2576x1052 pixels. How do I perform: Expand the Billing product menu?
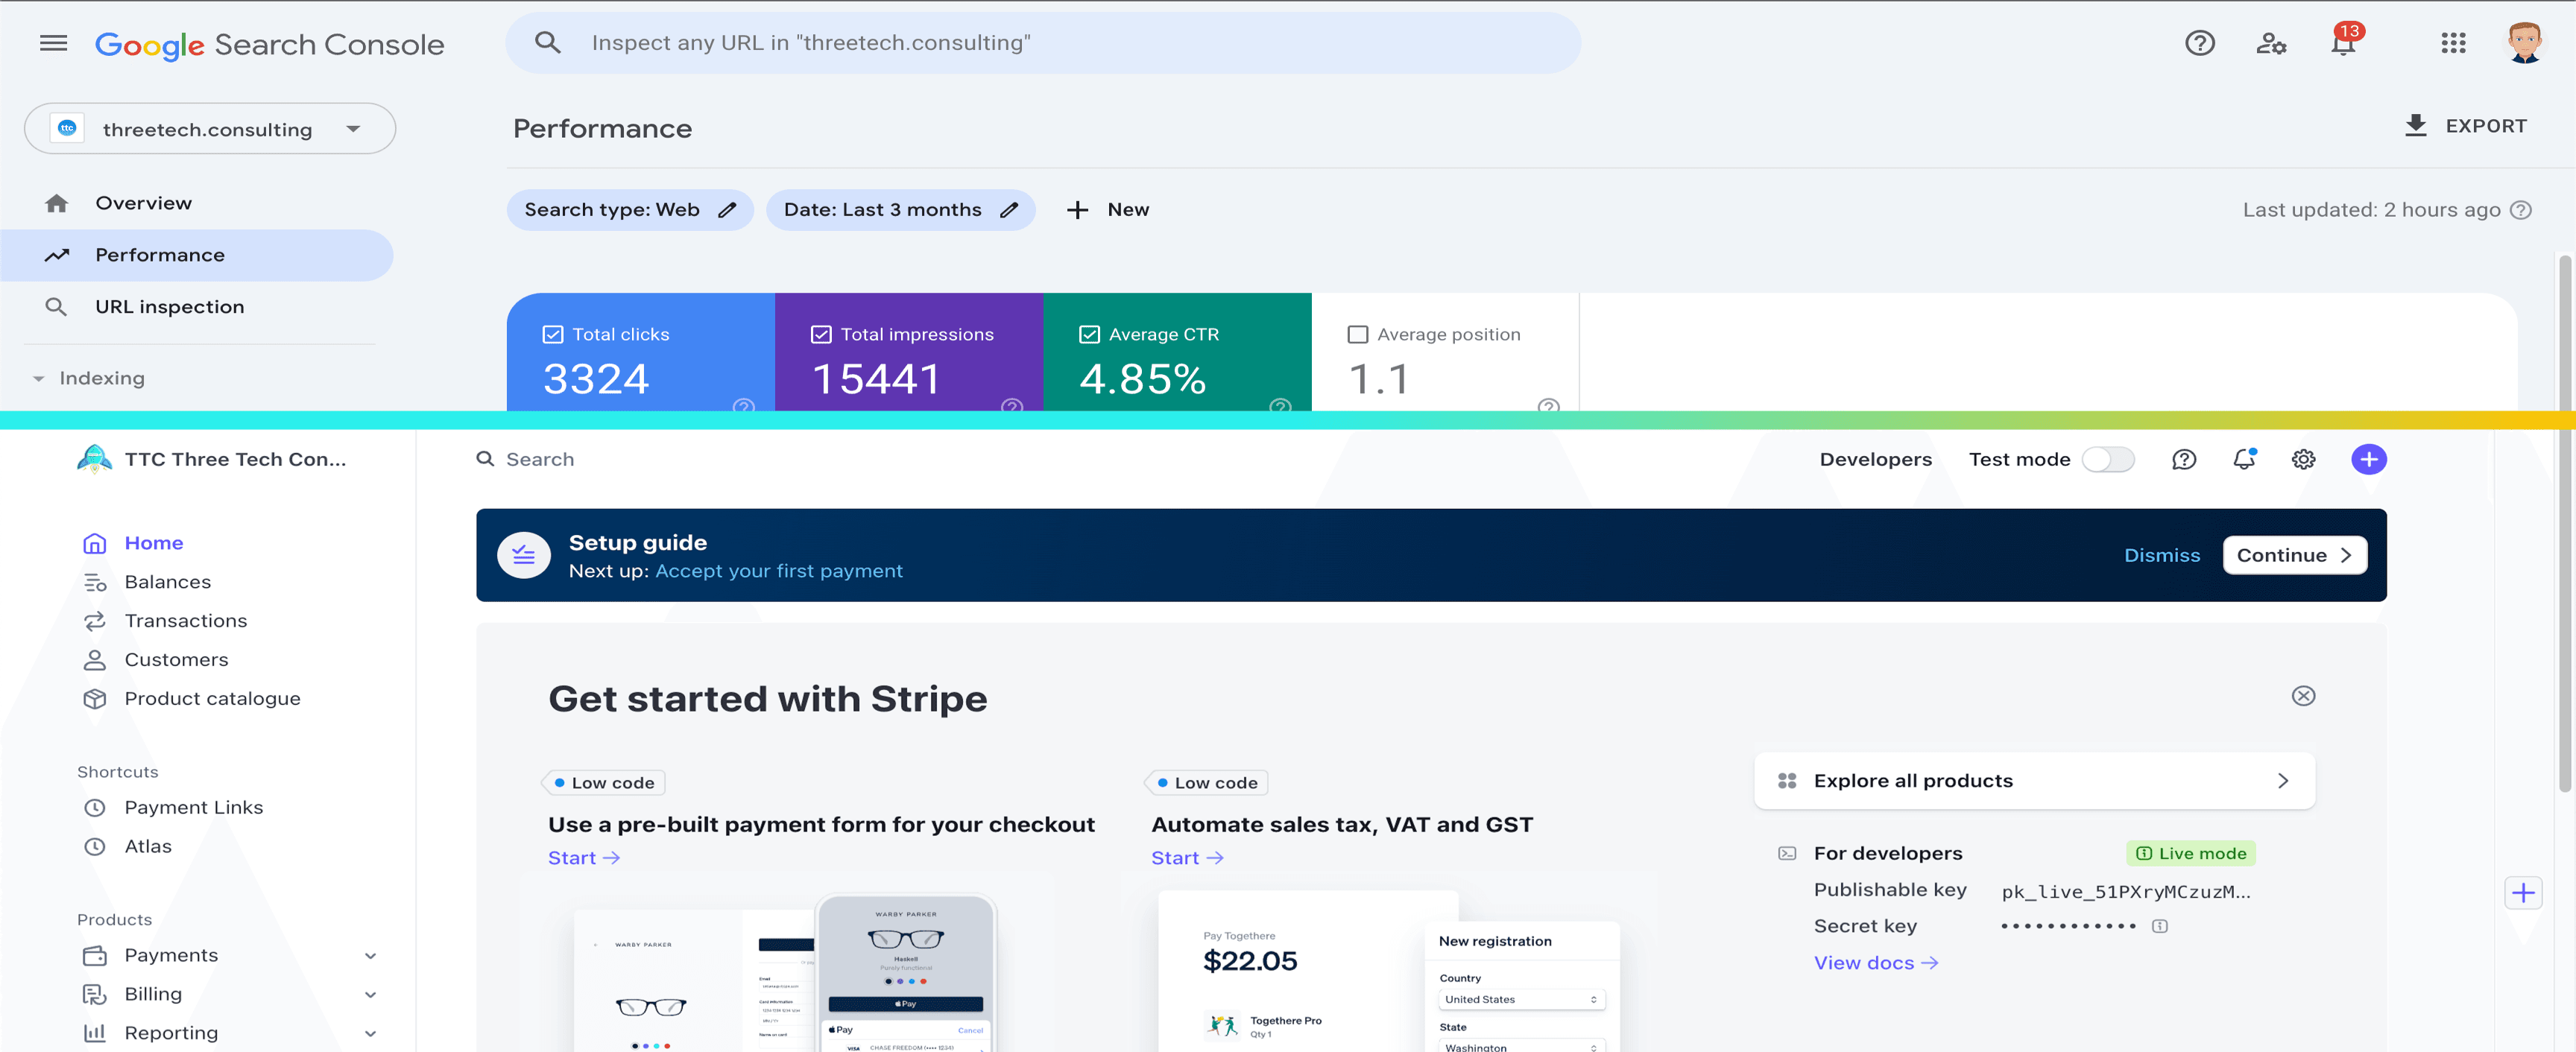tap(370, 995)
